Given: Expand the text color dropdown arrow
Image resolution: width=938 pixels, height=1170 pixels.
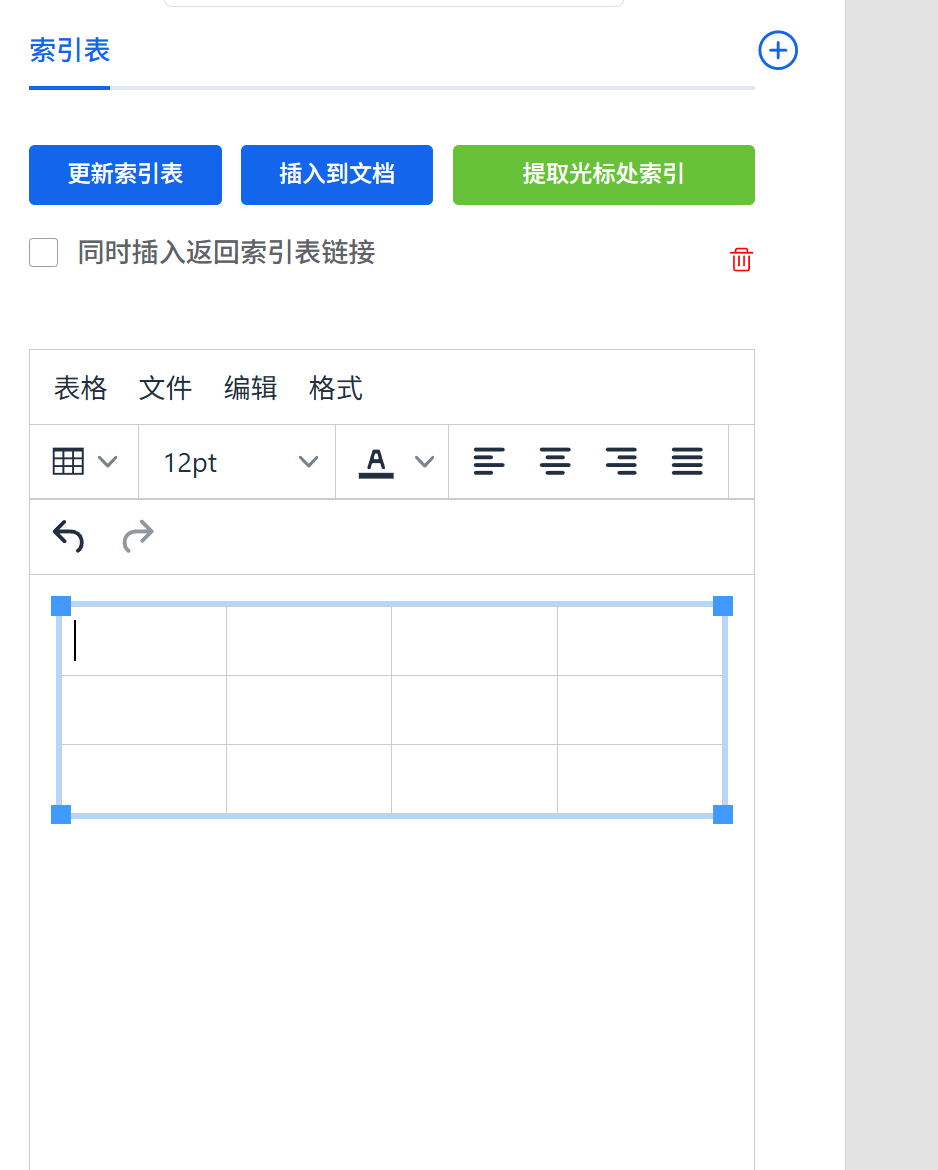Looking at the screenshot, I should coord(424,462).
